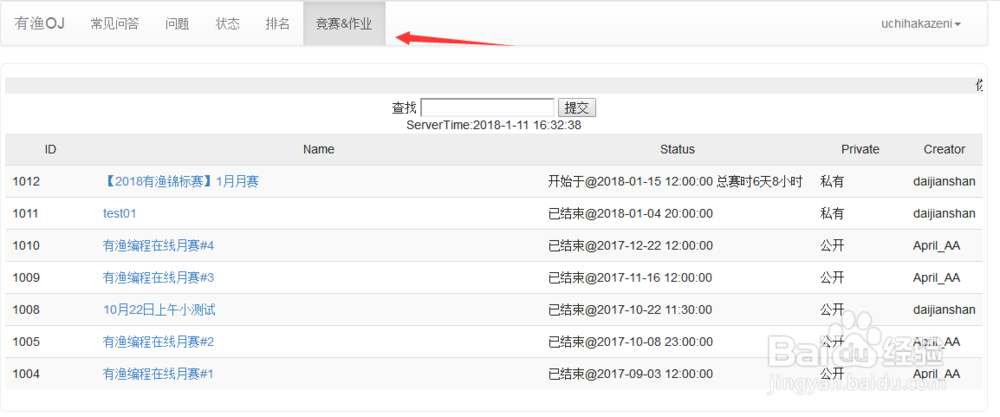The height and width of the screenshot is (417, 1000).
Task: Open the test01 contest link
Action: pyautogui.click(x=120, y=214)
